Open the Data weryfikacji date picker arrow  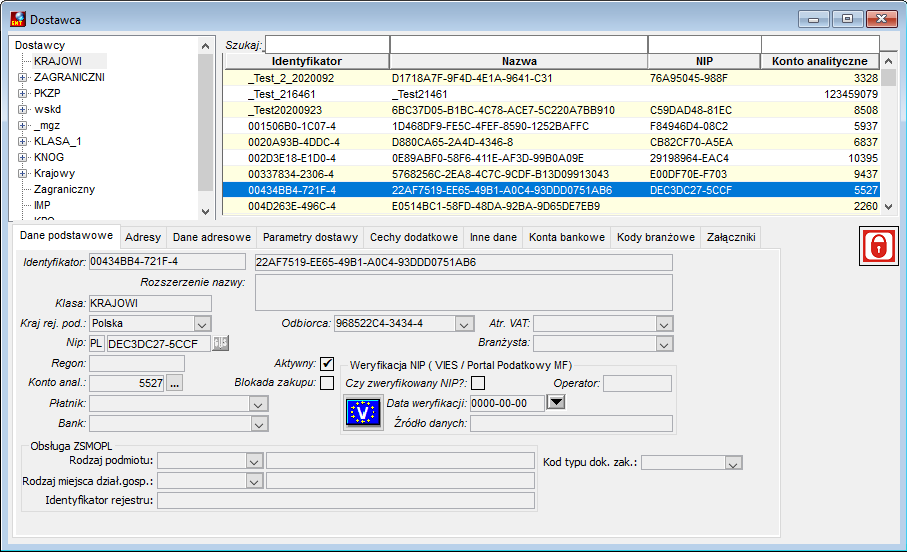[555, 402]
